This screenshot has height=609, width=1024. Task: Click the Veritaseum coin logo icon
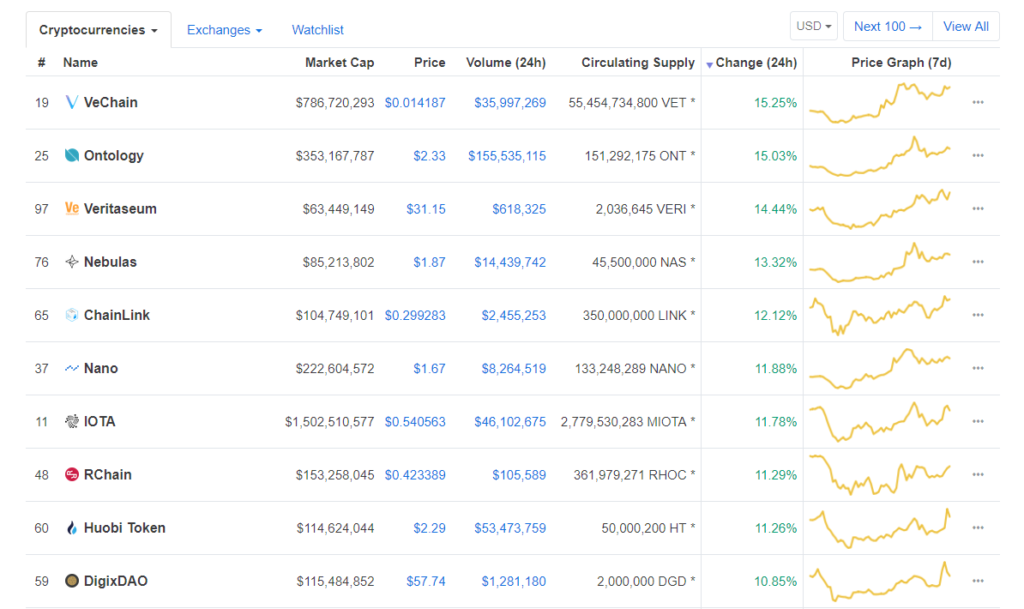coord(72,209)
